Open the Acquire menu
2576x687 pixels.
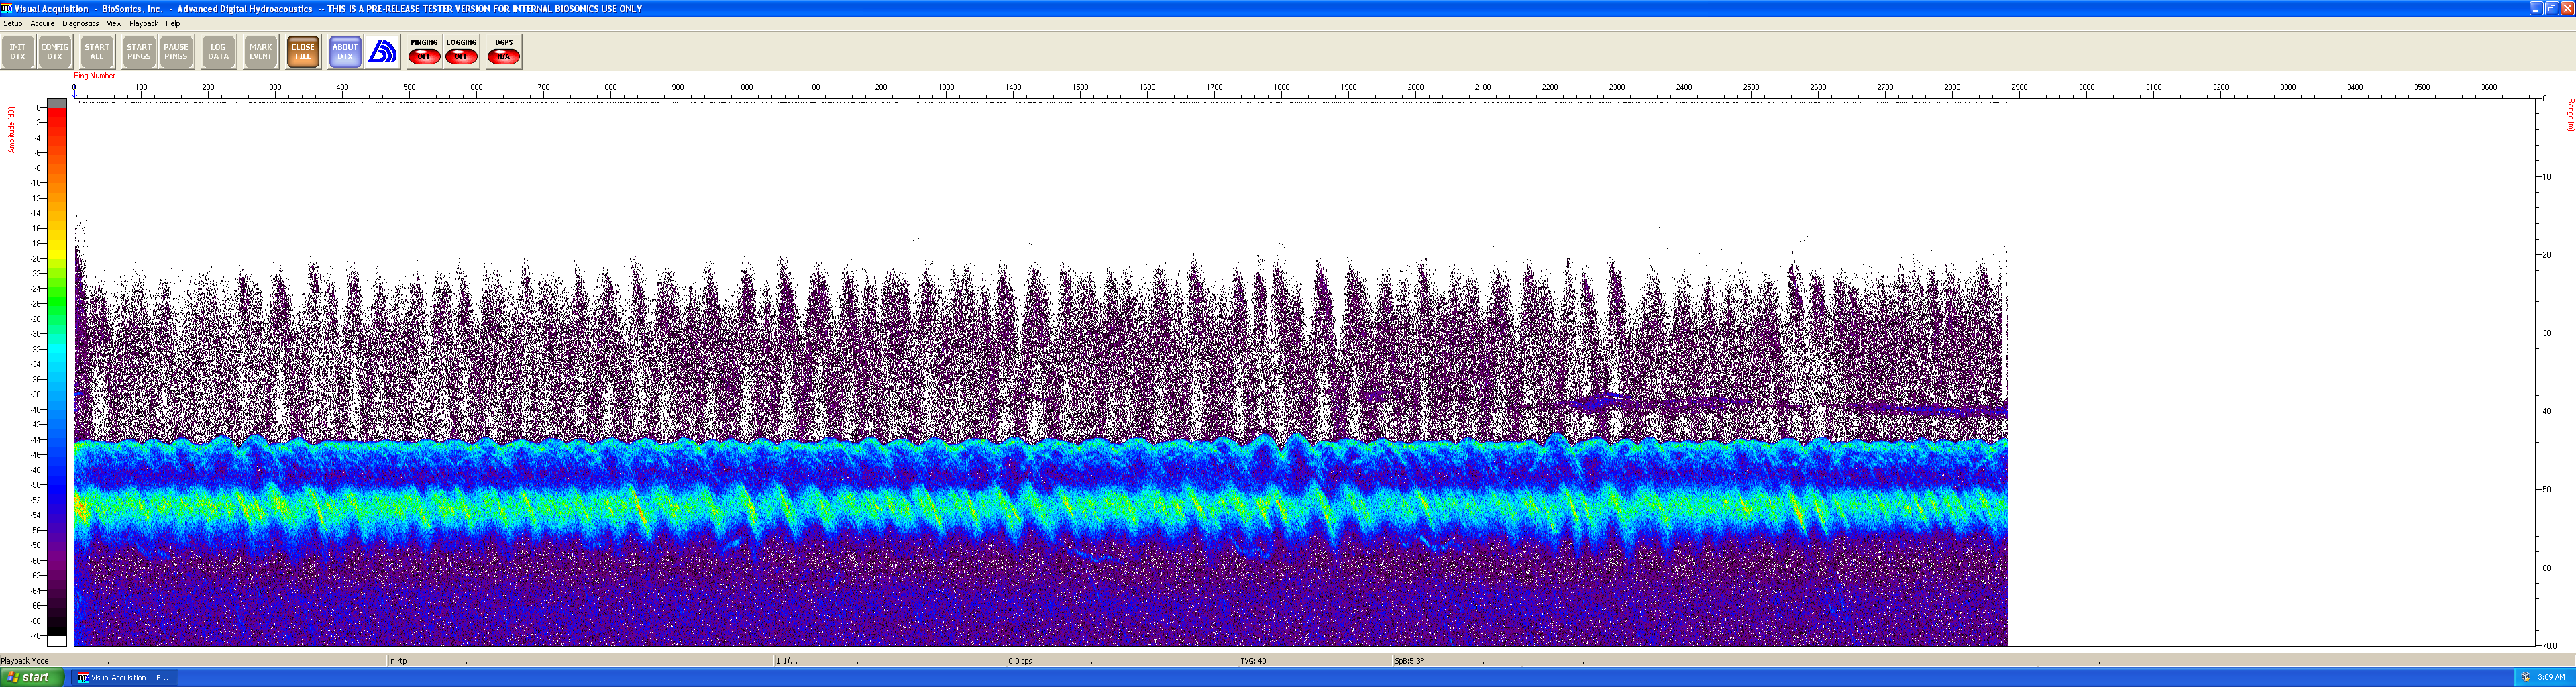(42, 23)
